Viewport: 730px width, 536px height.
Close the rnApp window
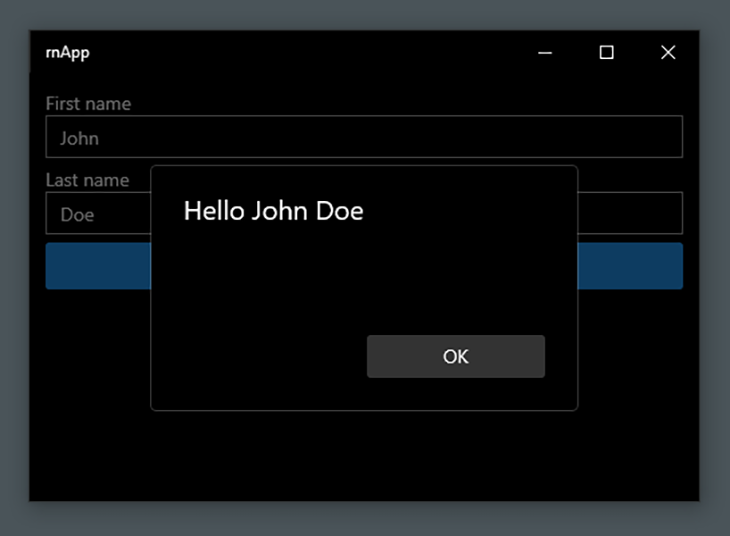[668, 53]
